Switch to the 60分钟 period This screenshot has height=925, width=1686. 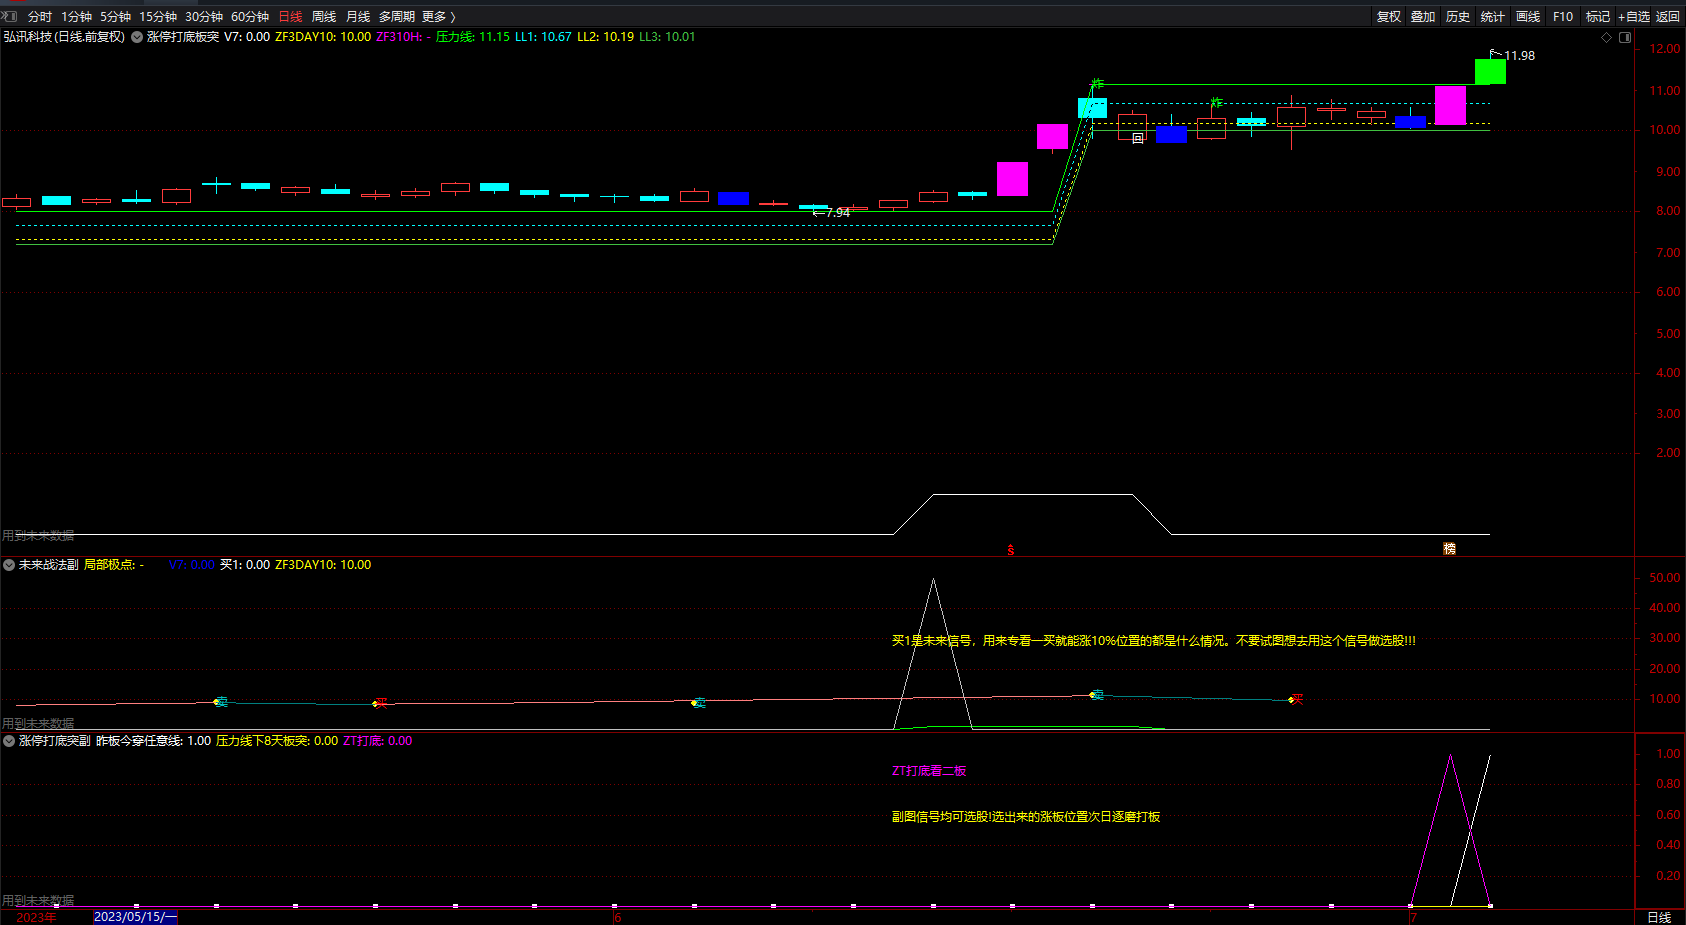pyautogui.click(x=250, y=16)
